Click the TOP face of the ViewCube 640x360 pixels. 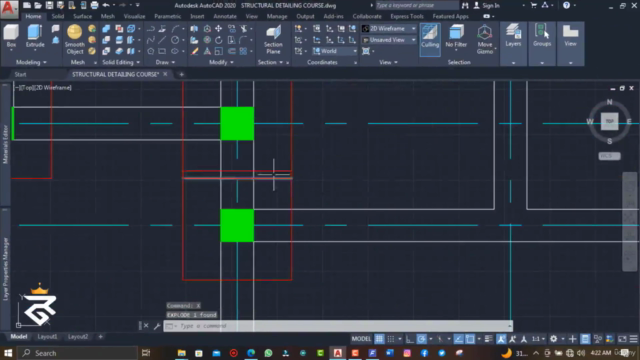point(609,121)
